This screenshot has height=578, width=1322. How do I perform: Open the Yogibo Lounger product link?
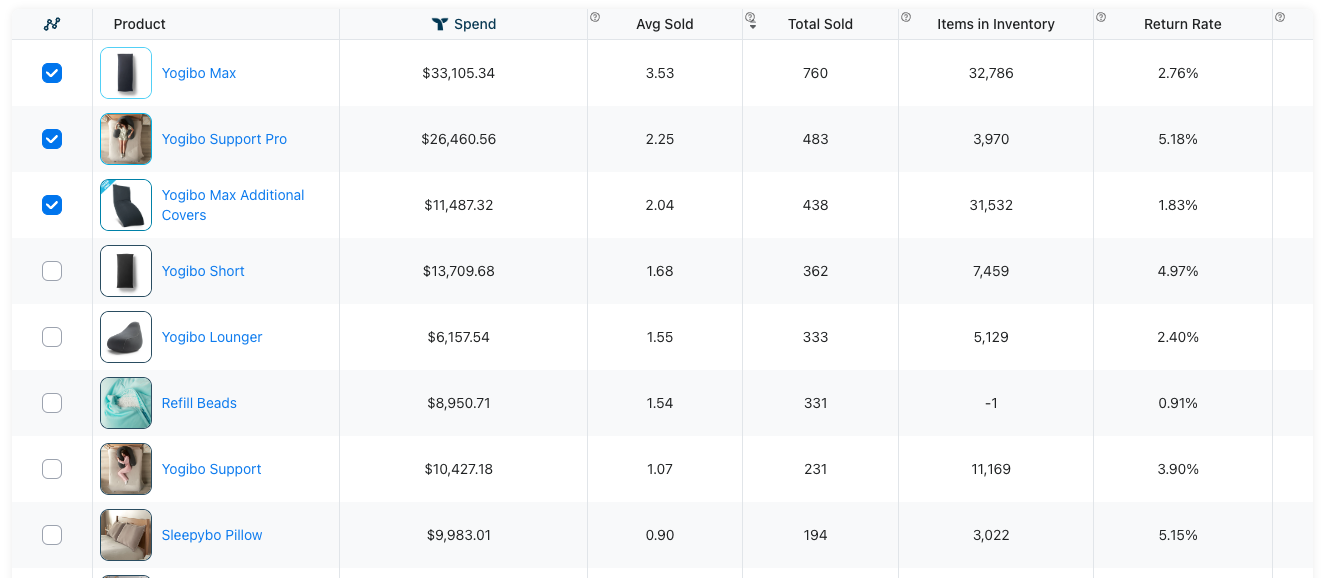point(212,337)
